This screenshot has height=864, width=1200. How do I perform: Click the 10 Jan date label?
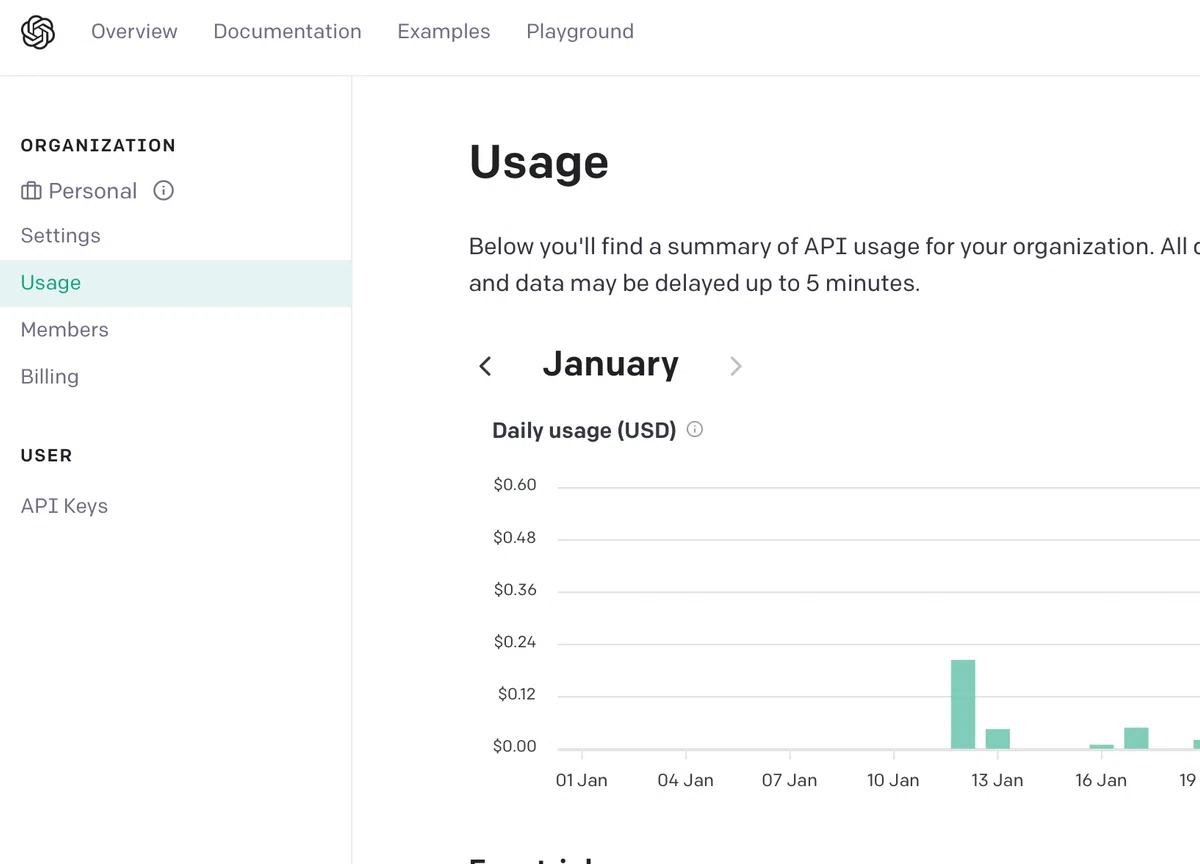[893, 781]
